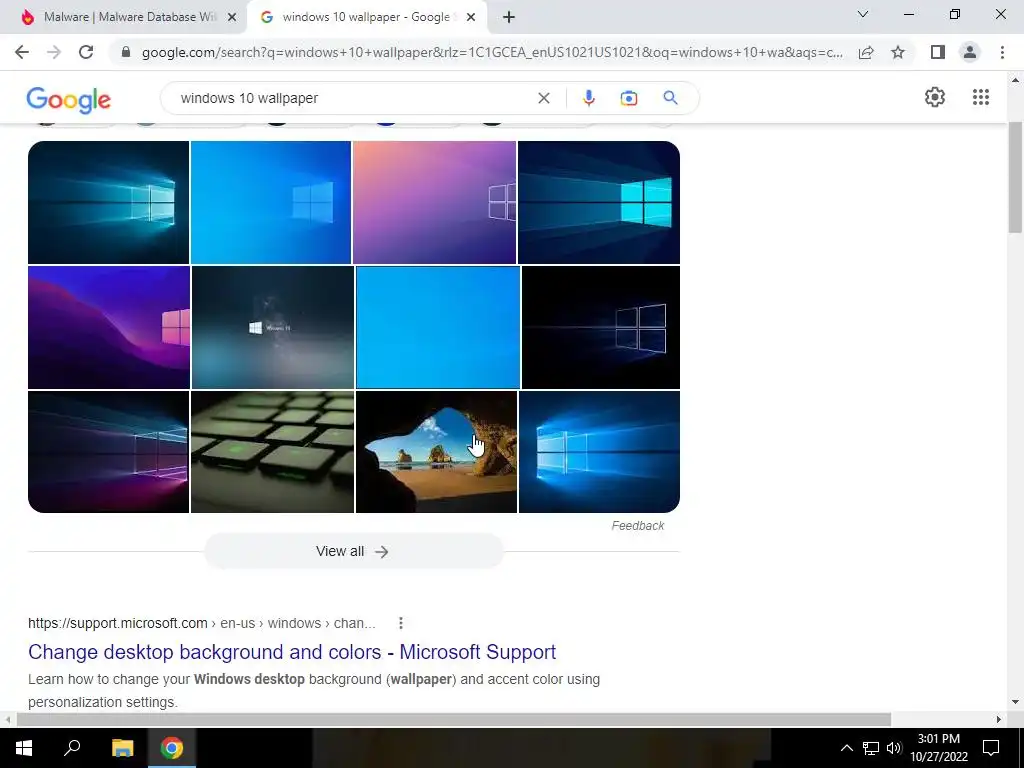Open the taskbar clock and date
The height and width of the screenshot is (768, 1024).
(938, 748)
